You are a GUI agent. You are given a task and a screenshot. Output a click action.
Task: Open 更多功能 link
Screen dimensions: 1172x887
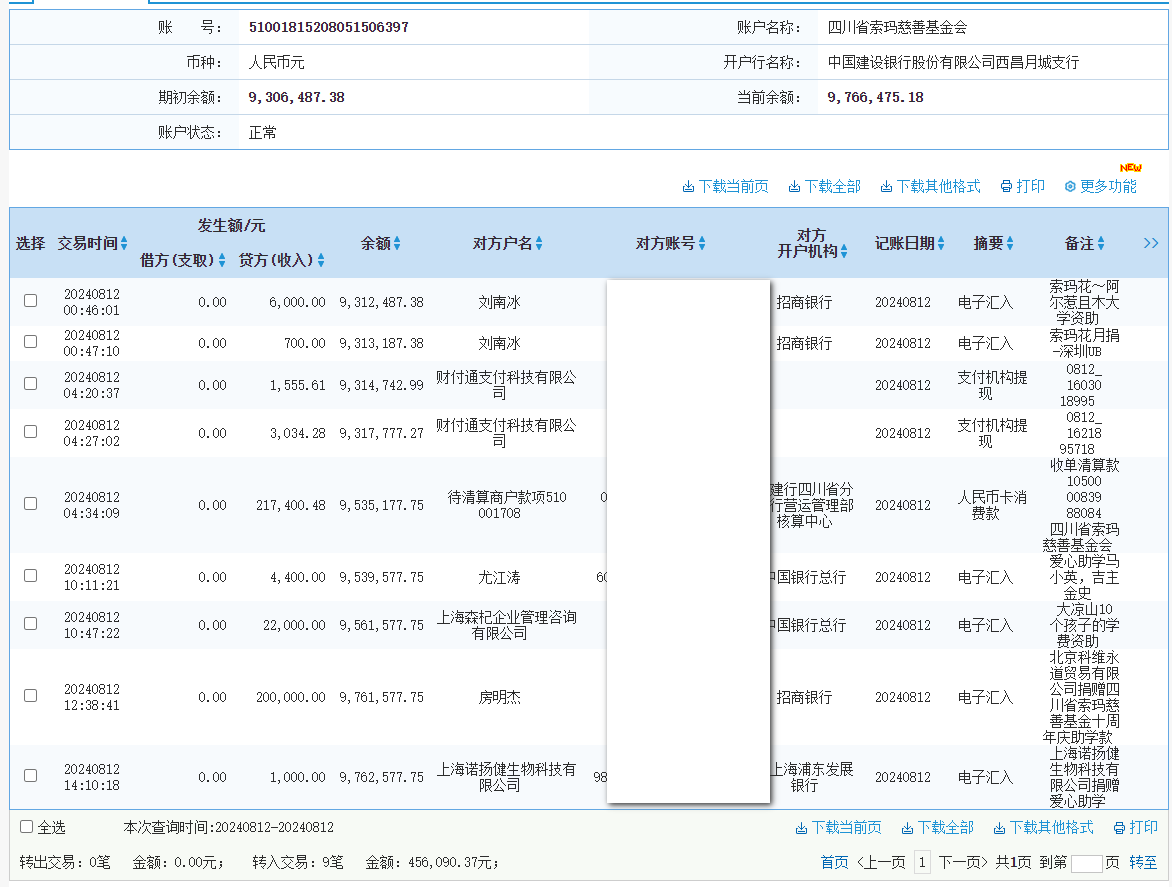click(1108, 187)
